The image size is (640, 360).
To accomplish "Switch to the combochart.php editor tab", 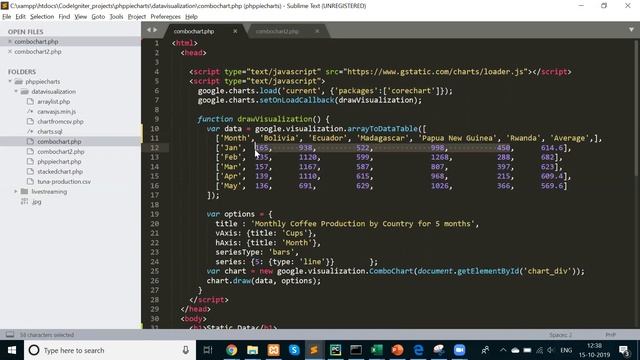I will (x=194, y=31).
